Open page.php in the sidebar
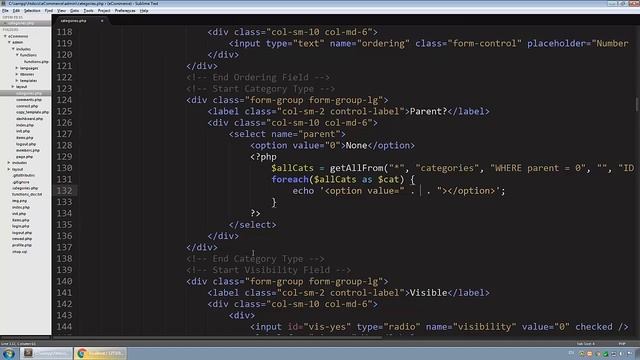This screenshot has width=640, height=360. click(x=24, y=156)
